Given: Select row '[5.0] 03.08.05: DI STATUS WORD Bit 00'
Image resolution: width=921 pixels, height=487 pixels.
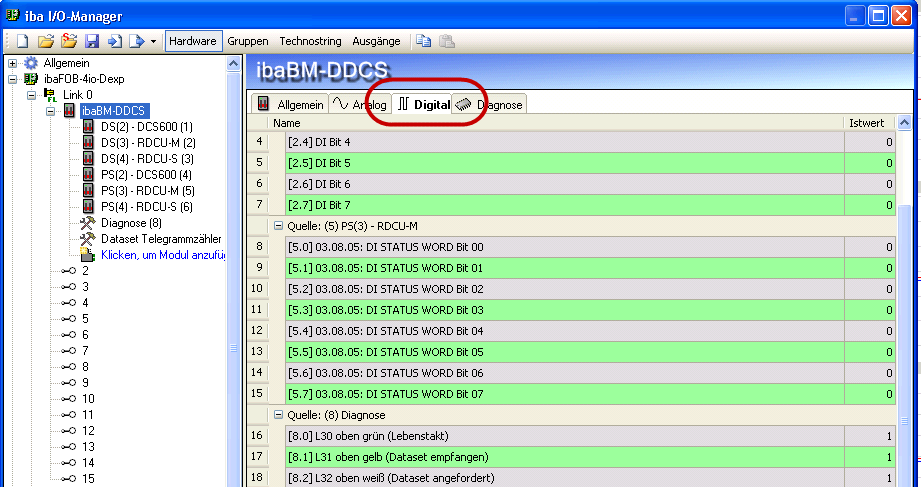Looking at the screenshot, I should click(x=590, y=247).
